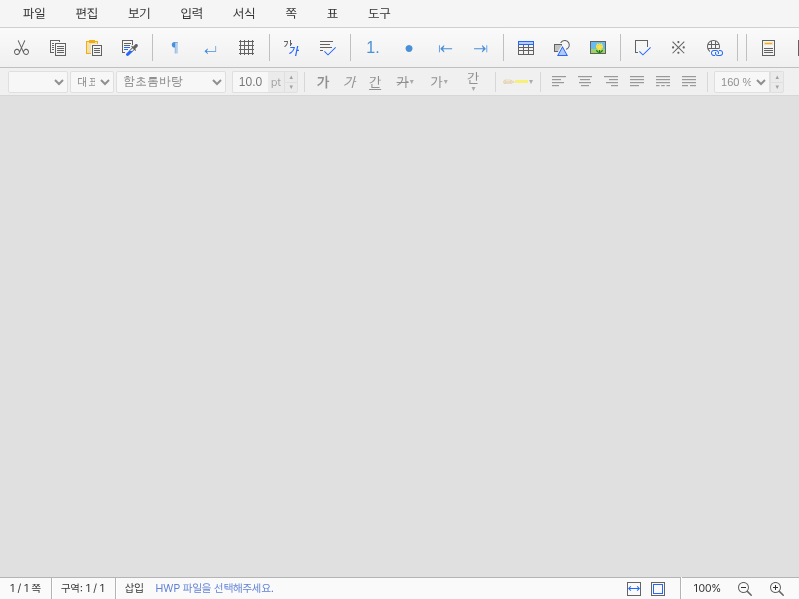Viewport: 799px width, 599px height.
Task: Click the Copy format brush icon
Action: (129, 48)
